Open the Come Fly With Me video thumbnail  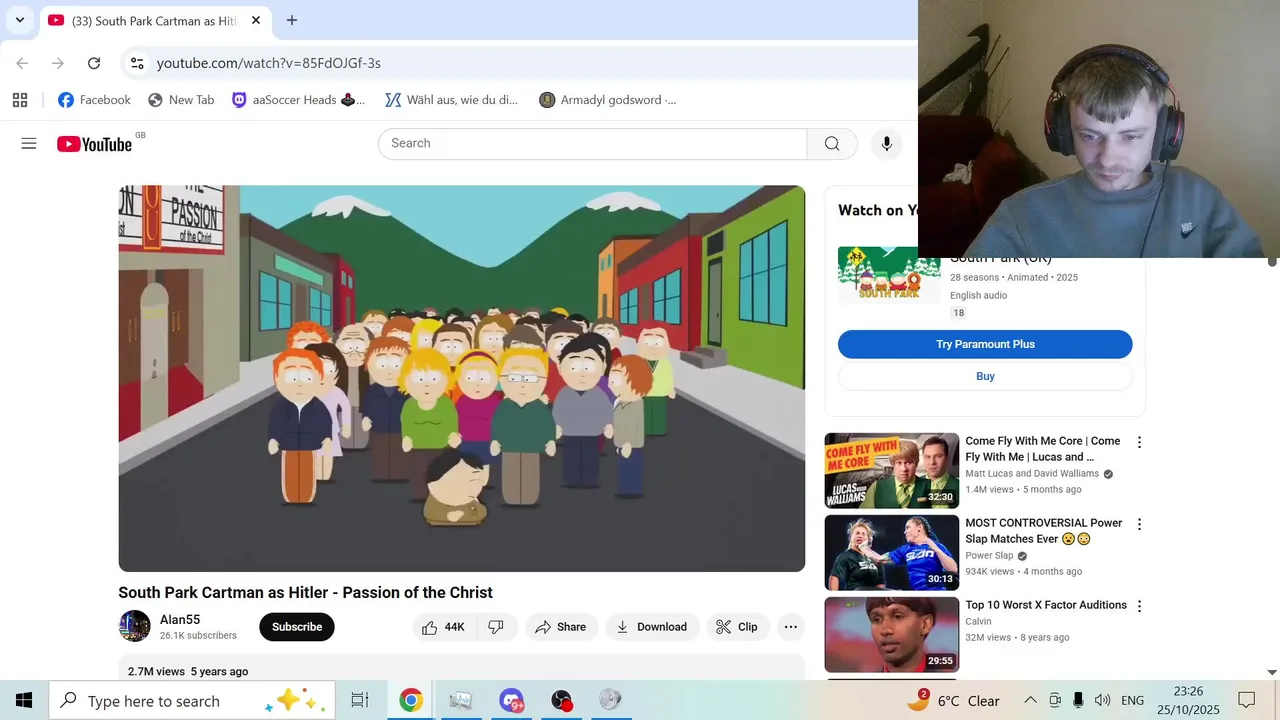click(x=891, y=471)
